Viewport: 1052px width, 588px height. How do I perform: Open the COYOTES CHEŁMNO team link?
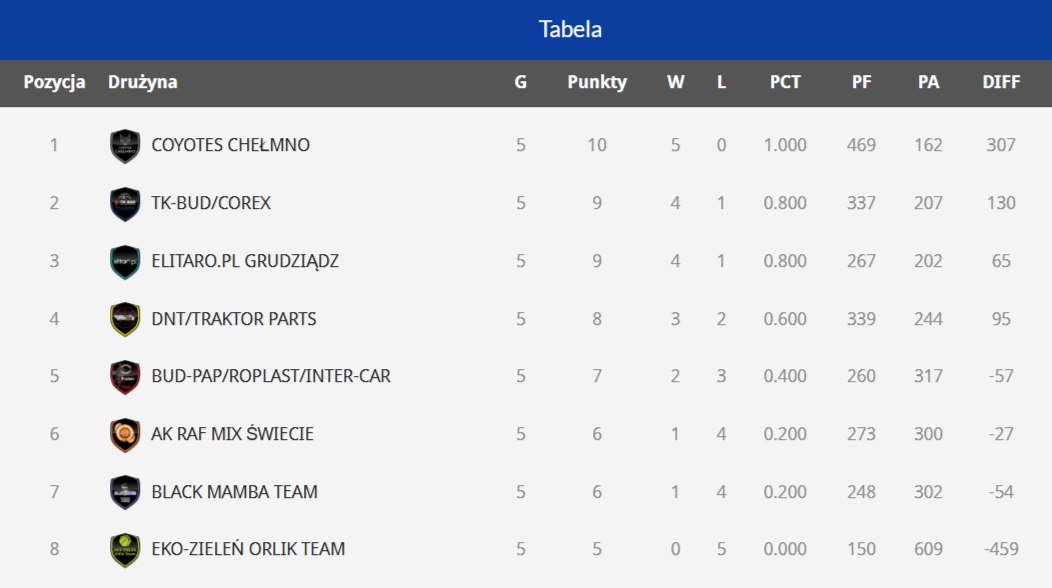[x=230, y=145]
